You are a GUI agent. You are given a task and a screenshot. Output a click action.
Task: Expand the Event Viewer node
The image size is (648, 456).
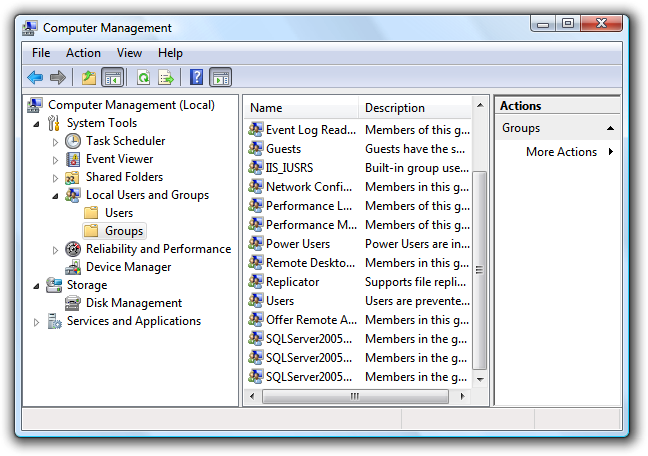coord(55,160)
